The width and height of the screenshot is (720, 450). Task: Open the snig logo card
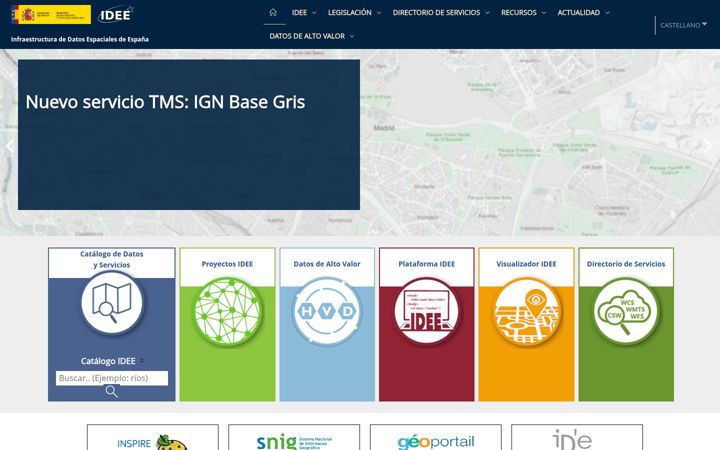coord(294,438)
